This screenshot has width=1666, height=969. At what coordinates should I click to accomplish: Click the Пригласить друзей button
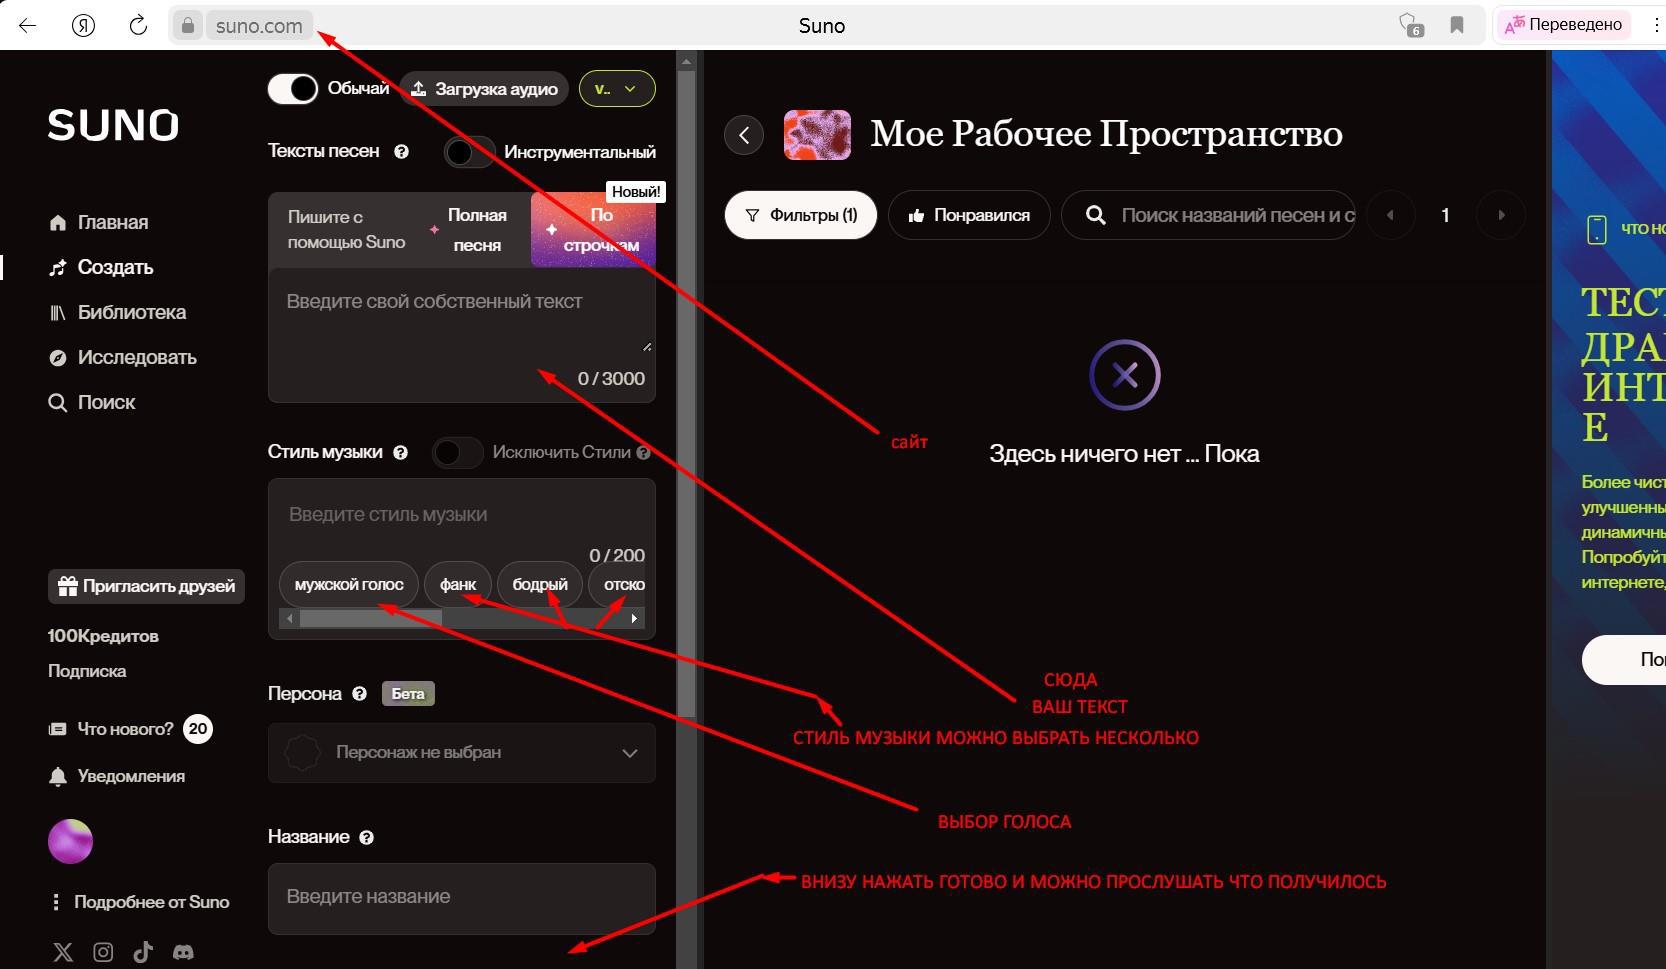(147, 587)
